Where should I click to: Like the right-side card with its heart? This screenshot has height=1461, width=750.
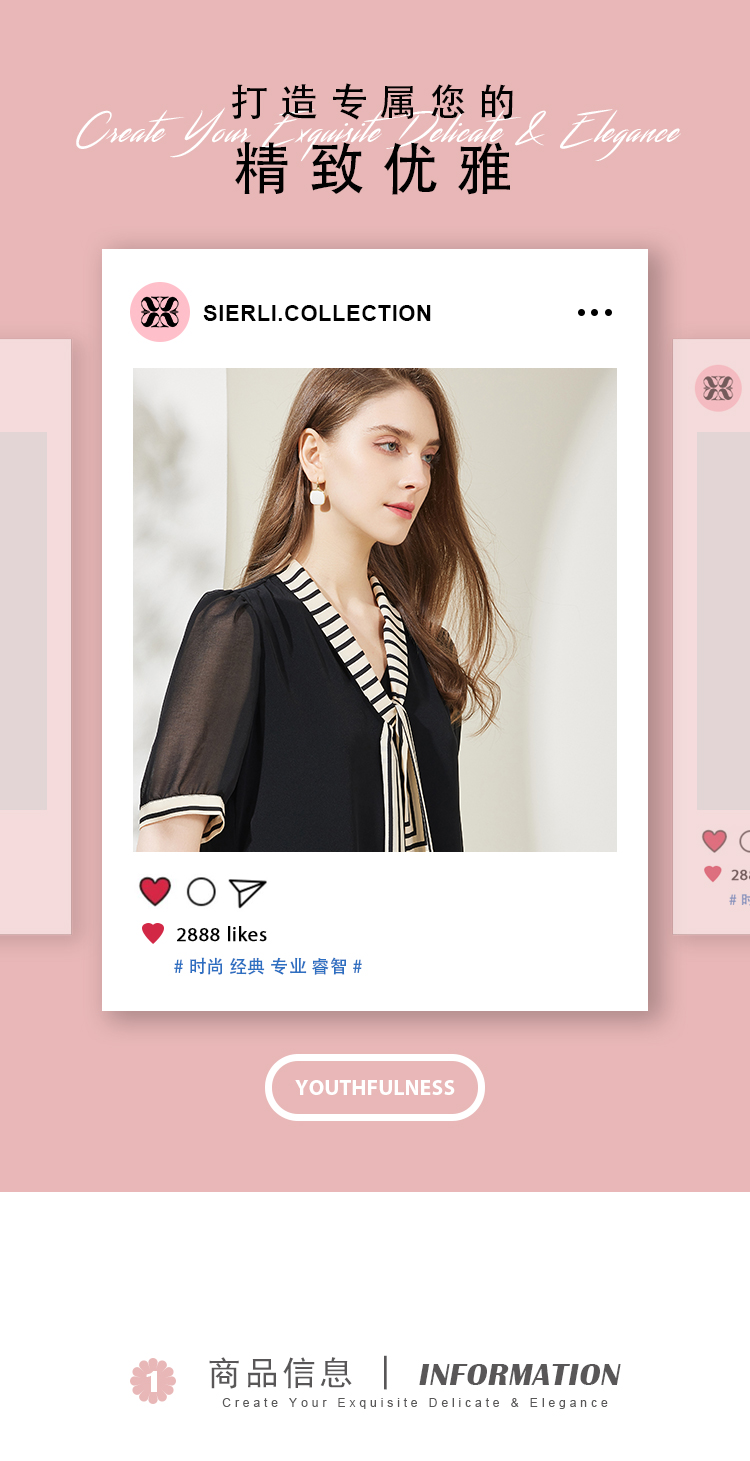(714, 841)
